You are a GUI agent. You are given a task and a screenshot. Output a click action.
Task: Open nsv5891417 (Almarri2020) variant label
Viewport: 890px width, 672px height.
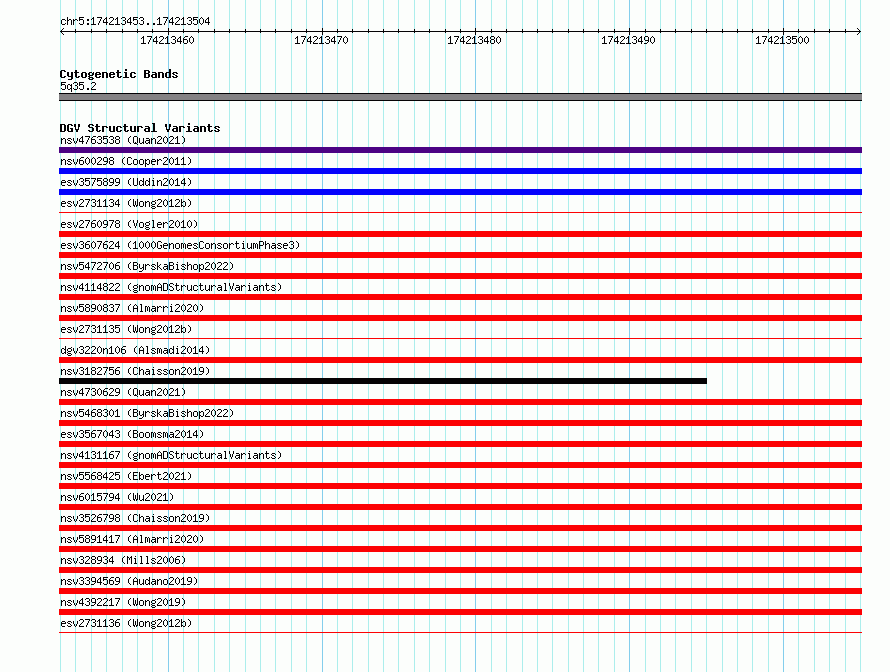tap(132, 539)
